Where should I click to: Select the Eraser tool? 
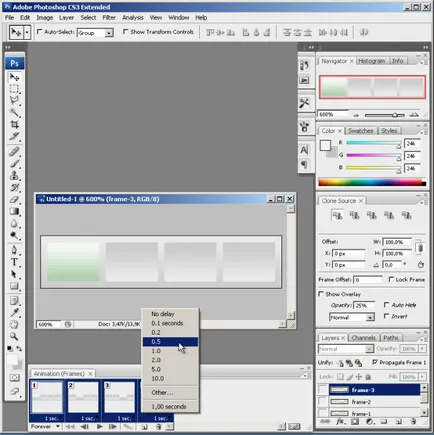[14, 200]
